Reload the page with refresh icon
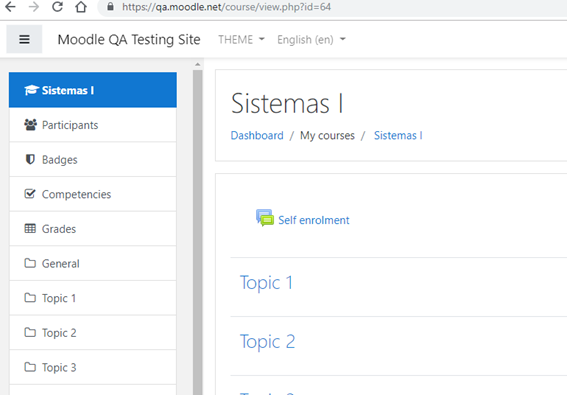 coord(57,7)
